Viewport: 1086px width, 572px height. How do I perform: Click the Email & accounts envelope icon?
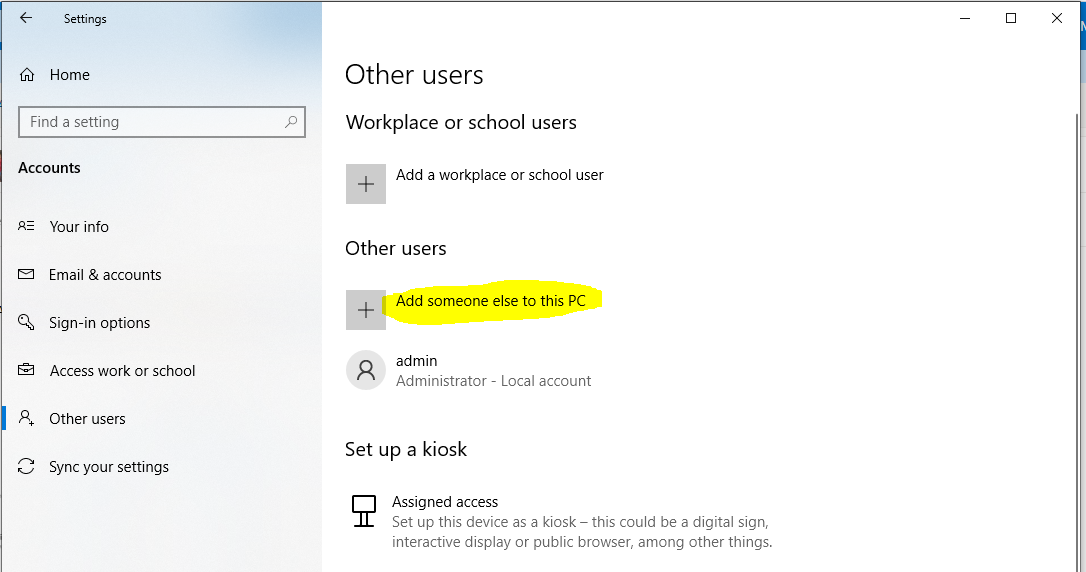pos(26,274)
